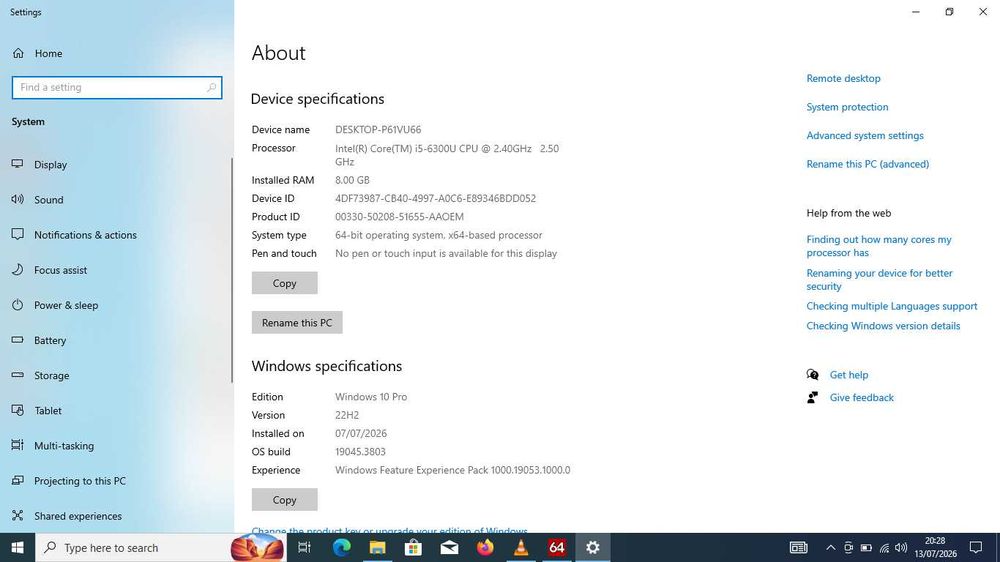Open System protection link
Image resolution: width=1000 pixels, height=562 pixels.
[x=847, y=107]
